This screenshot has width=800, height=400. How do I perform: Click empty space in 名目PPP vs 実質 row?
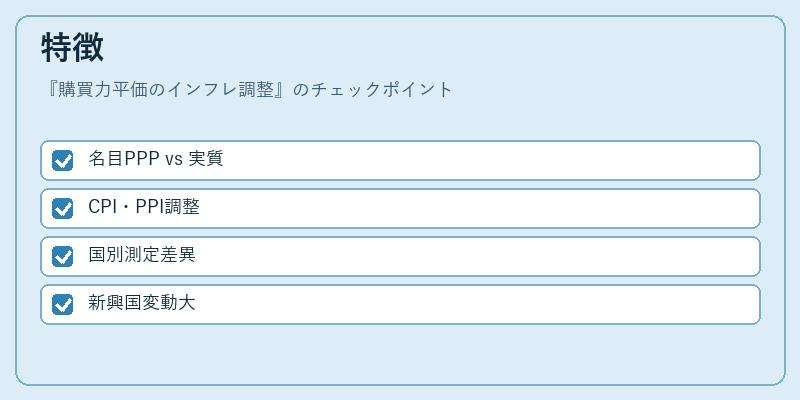490,160
